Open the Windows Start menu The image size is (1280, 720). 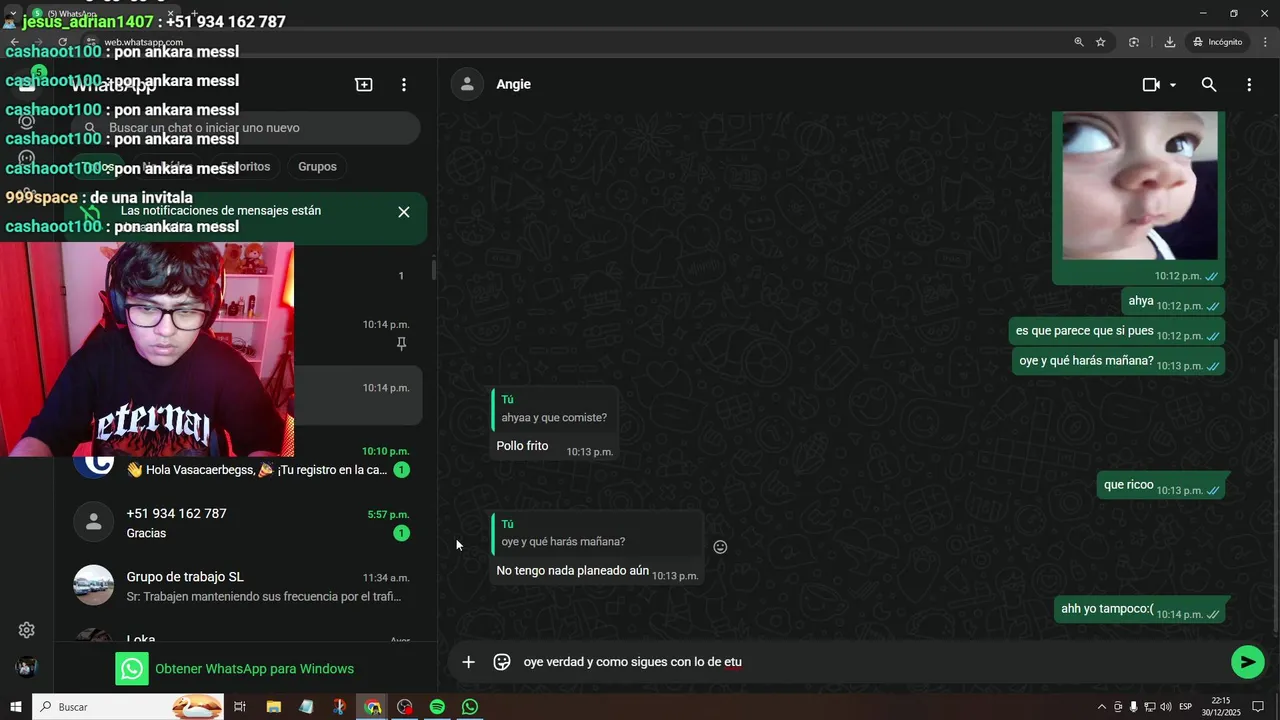click(15, 707)
